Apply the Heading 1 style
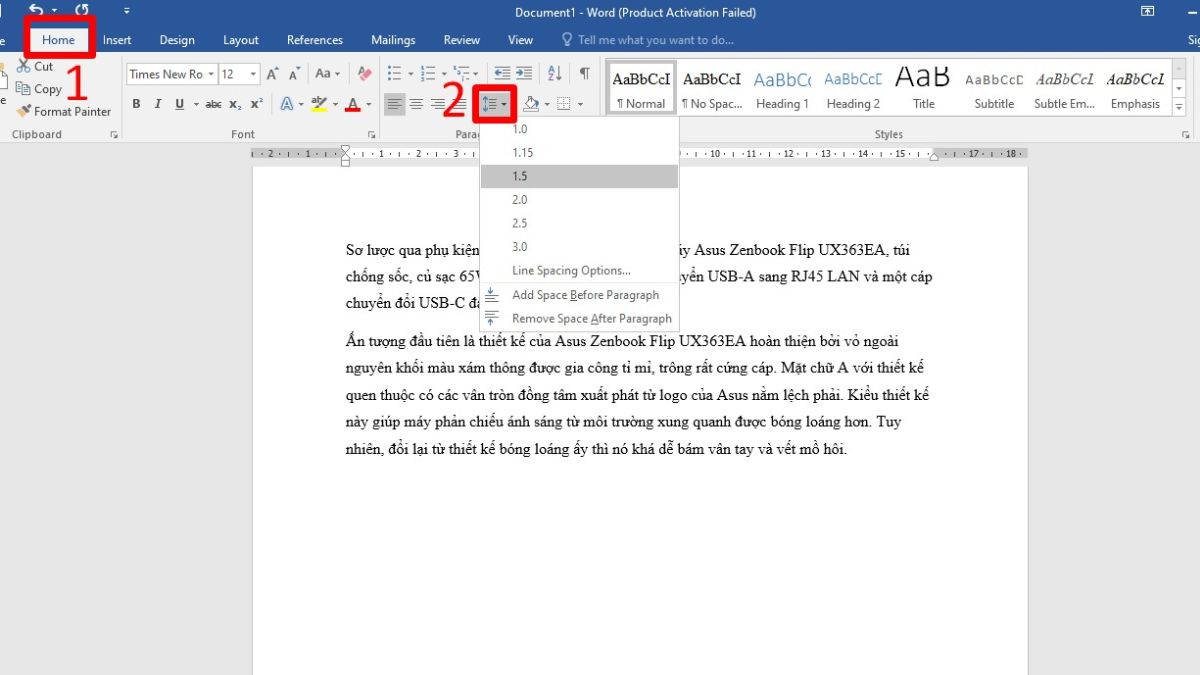This screenshot has height=675, width=1200. (x=782, y=89)
